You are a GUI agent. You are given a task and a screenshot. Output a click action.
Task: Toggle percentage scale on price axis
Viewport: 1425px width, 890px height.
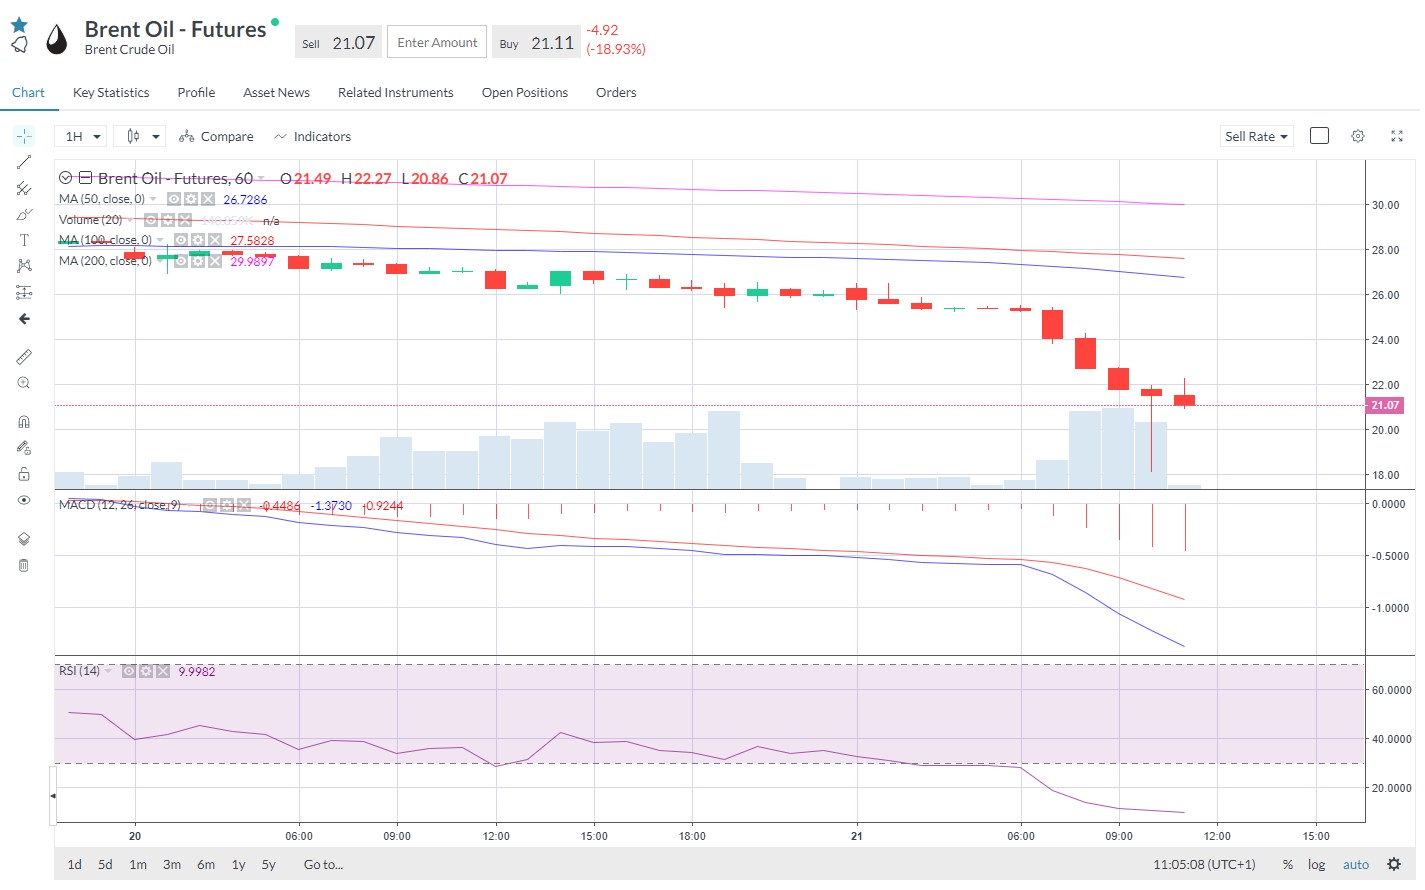click(x=1288, y=865)
